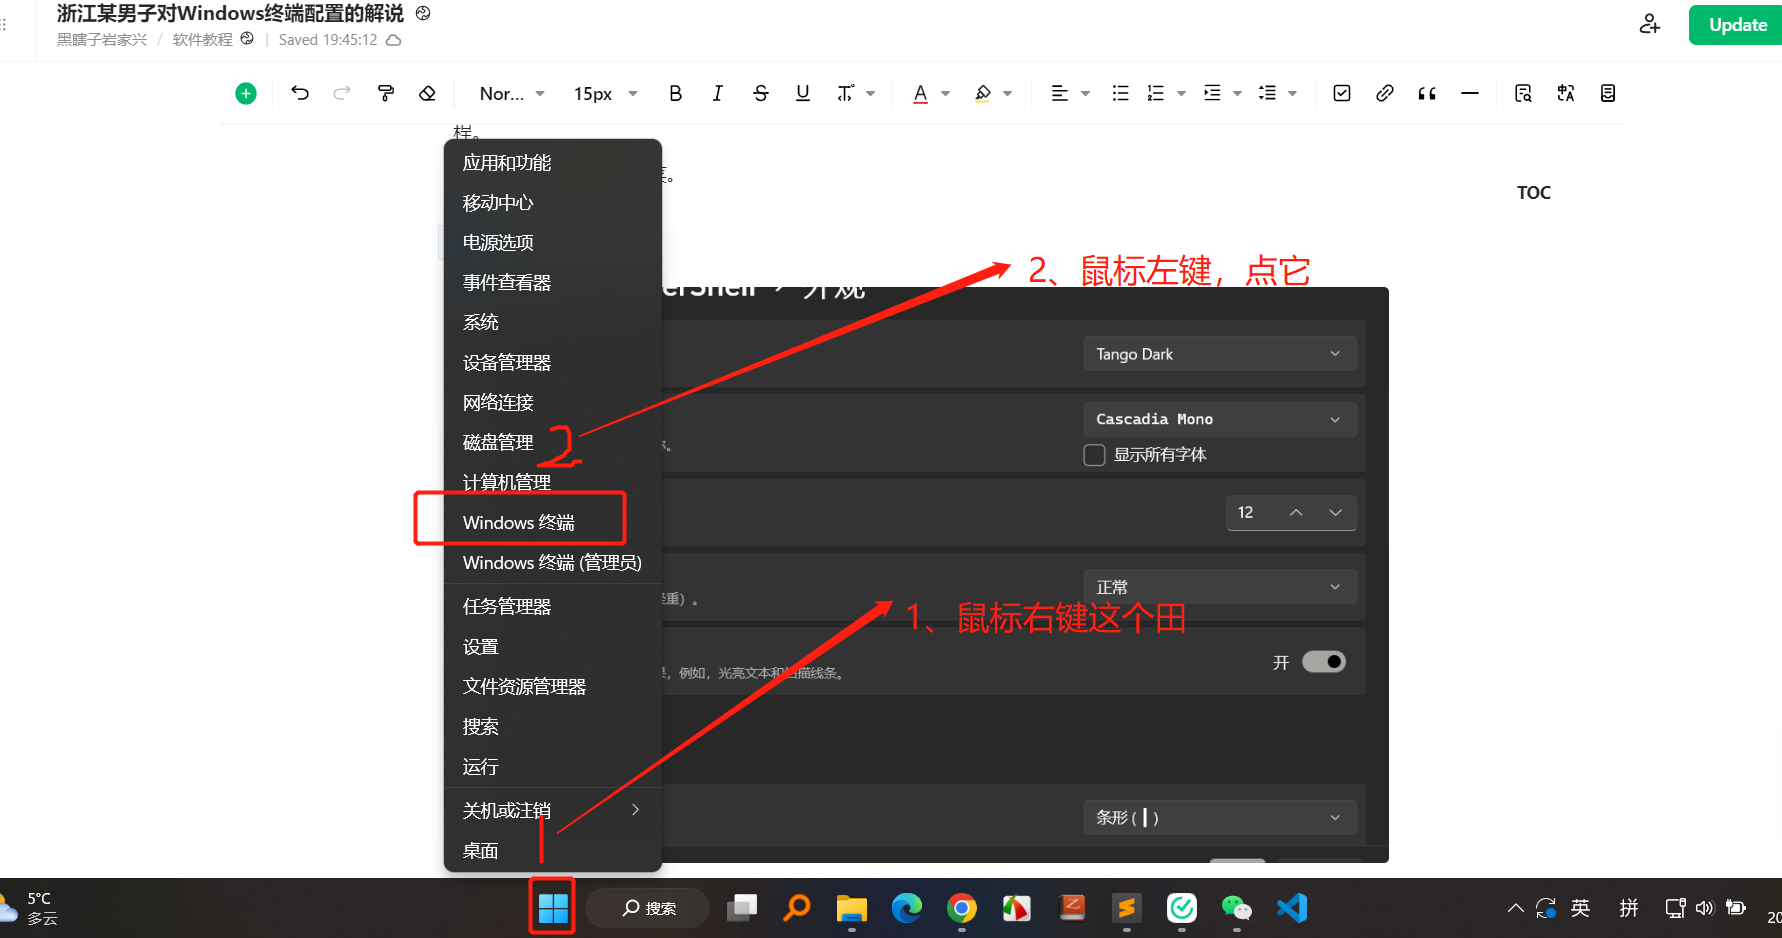Select 应用和功能 in the context menu
The width and height of the screenshot is (1782, 938).
click(553, 163)
